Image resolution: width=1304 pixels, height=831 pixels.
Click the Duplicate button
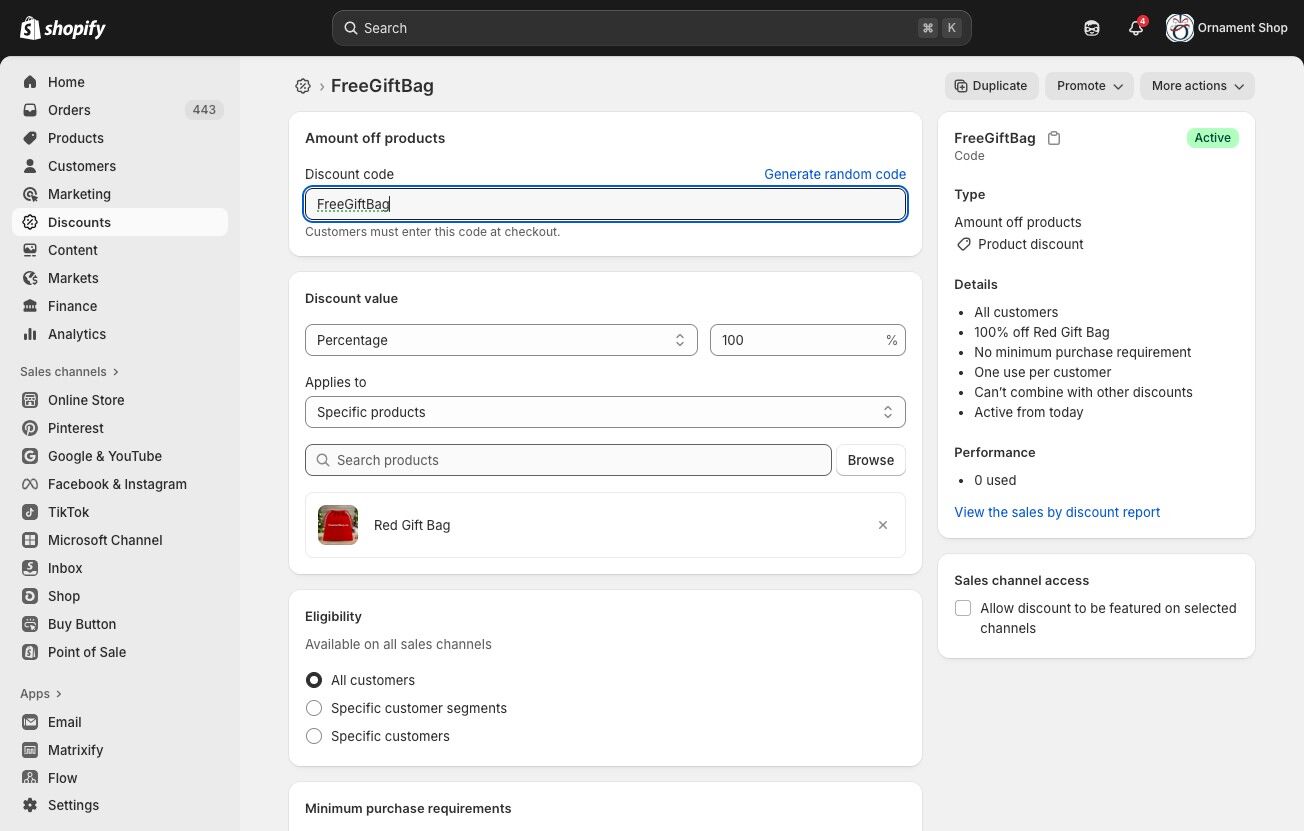pyautogui.click(x=992, y=86)
